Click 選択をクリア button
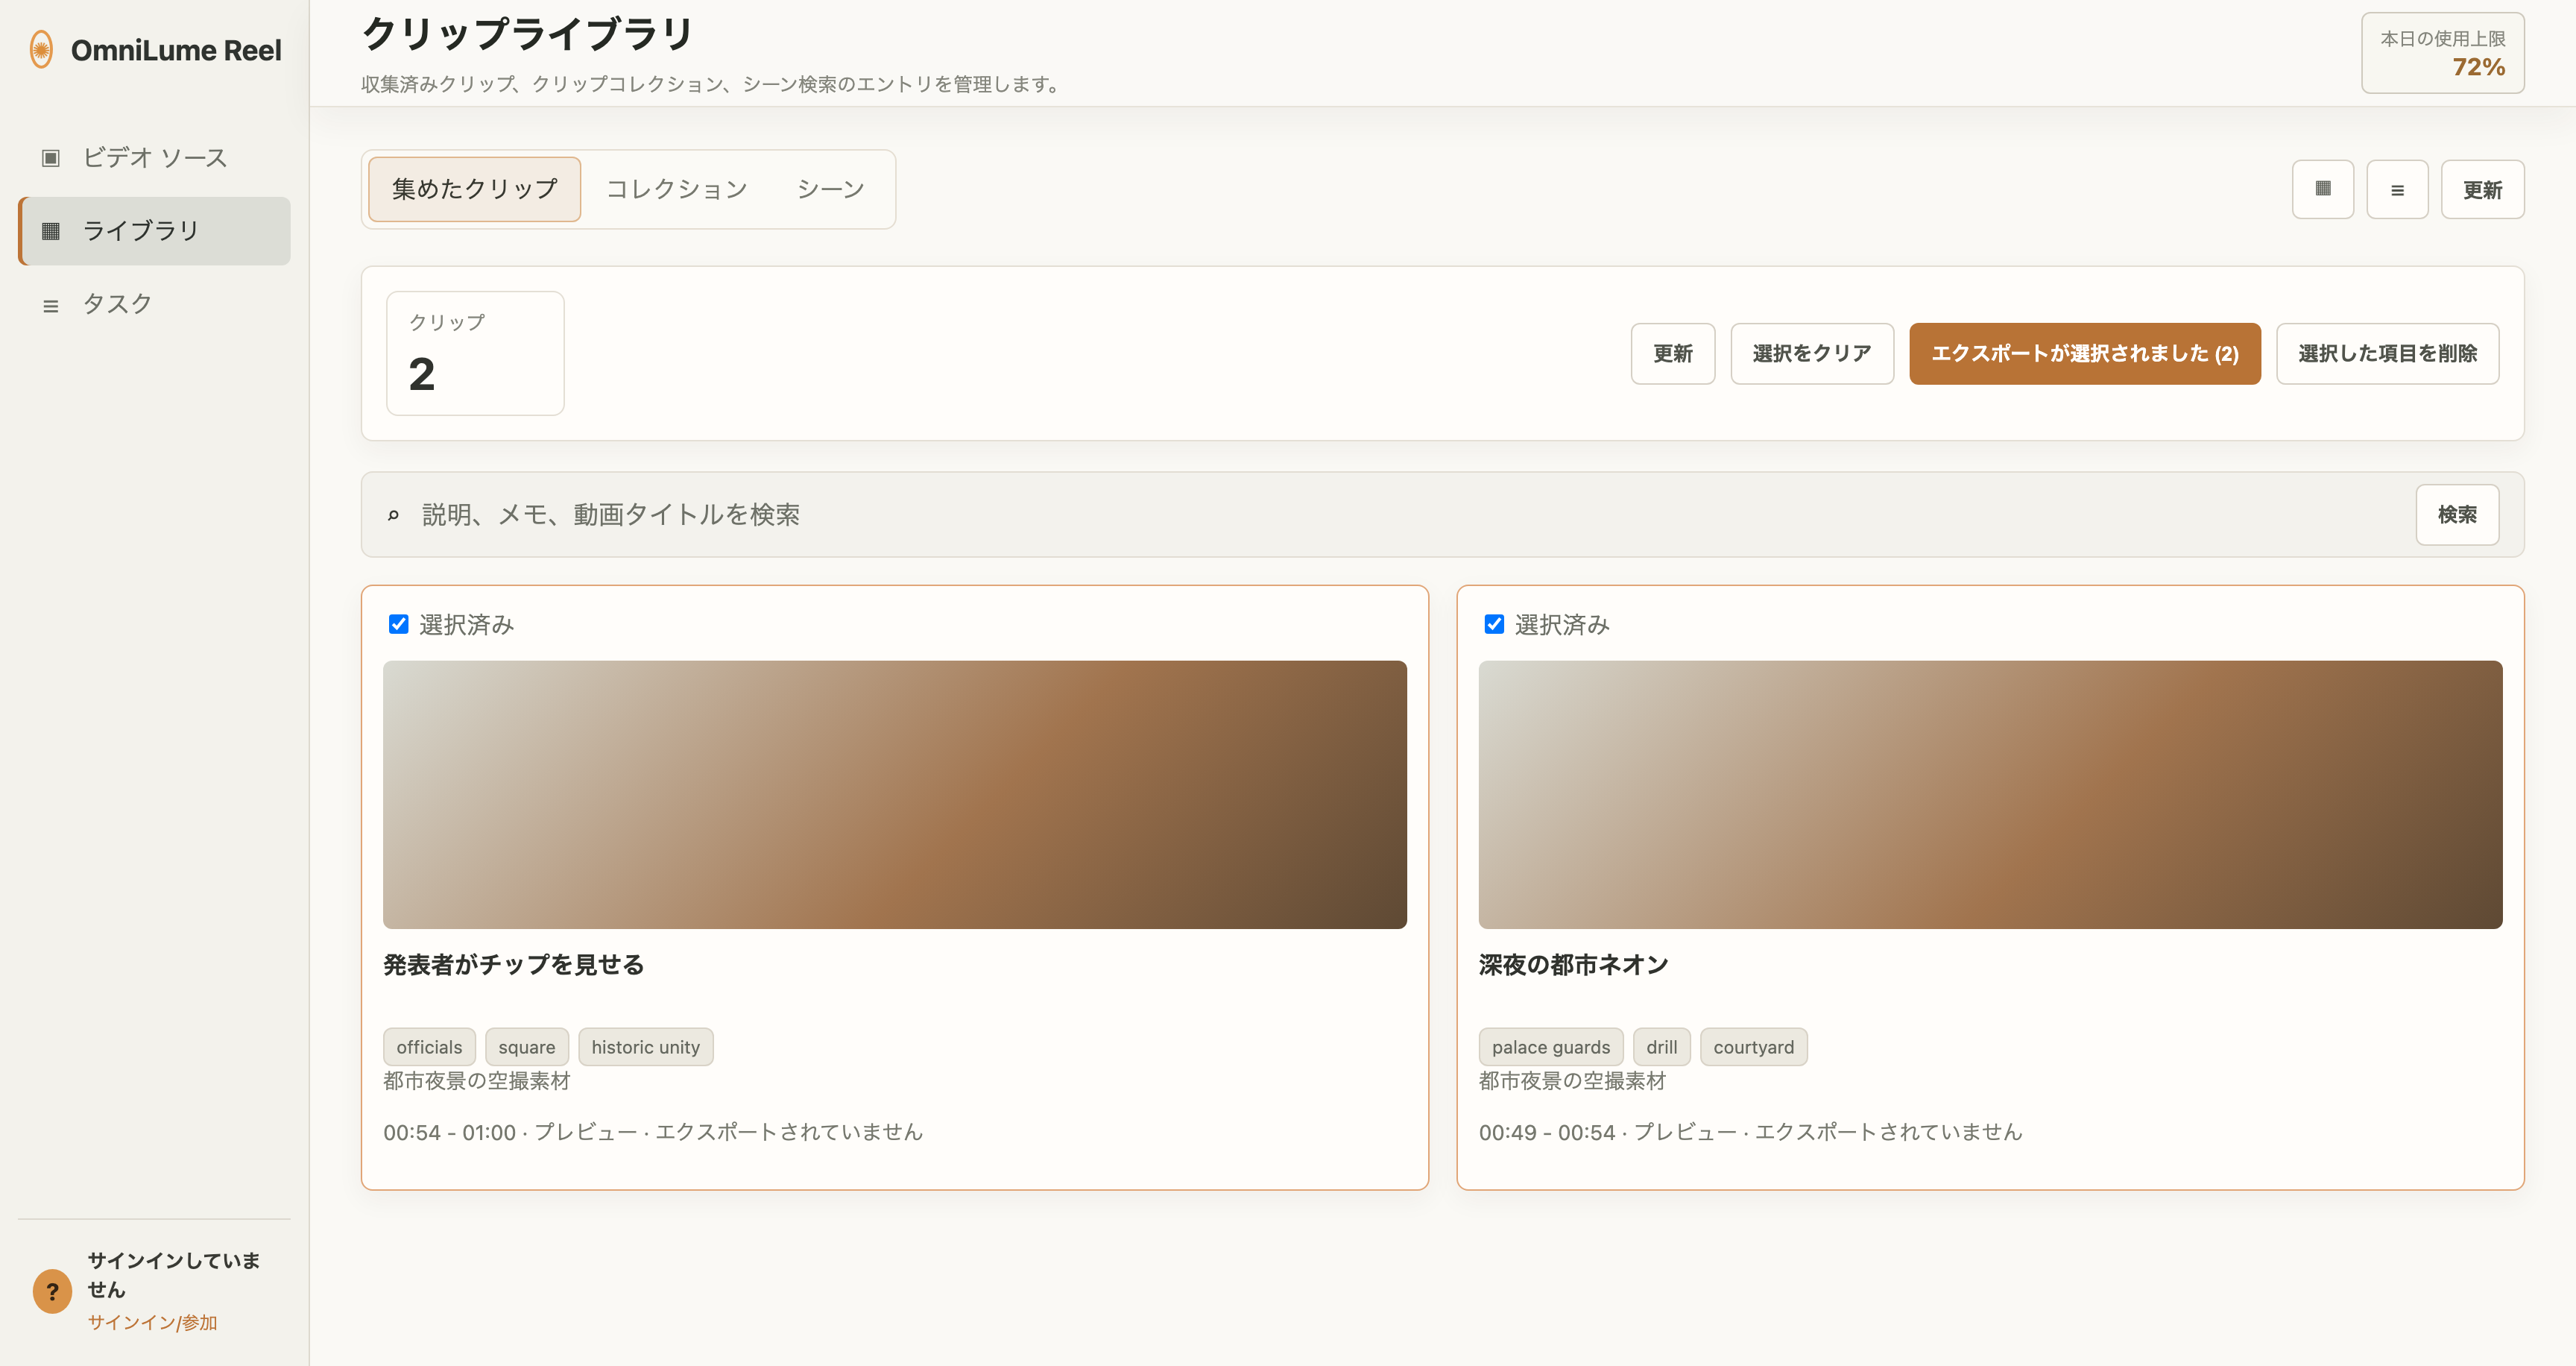Image resolution: width=2576 pixels, height=1366 pixels. [1812, 353]
